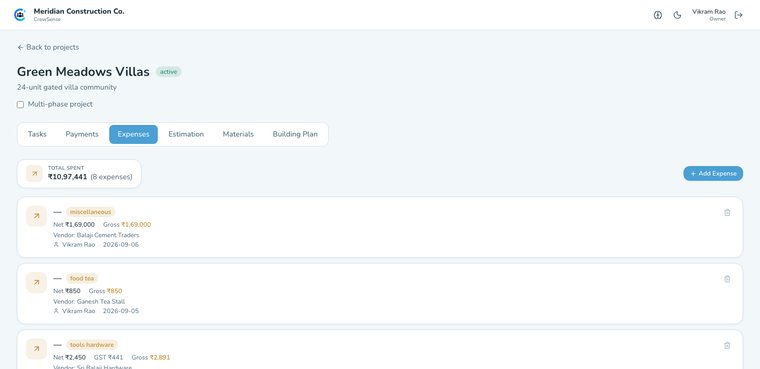
Task: Delete the food tea expense via trash icon
Action: coord(727,279)
